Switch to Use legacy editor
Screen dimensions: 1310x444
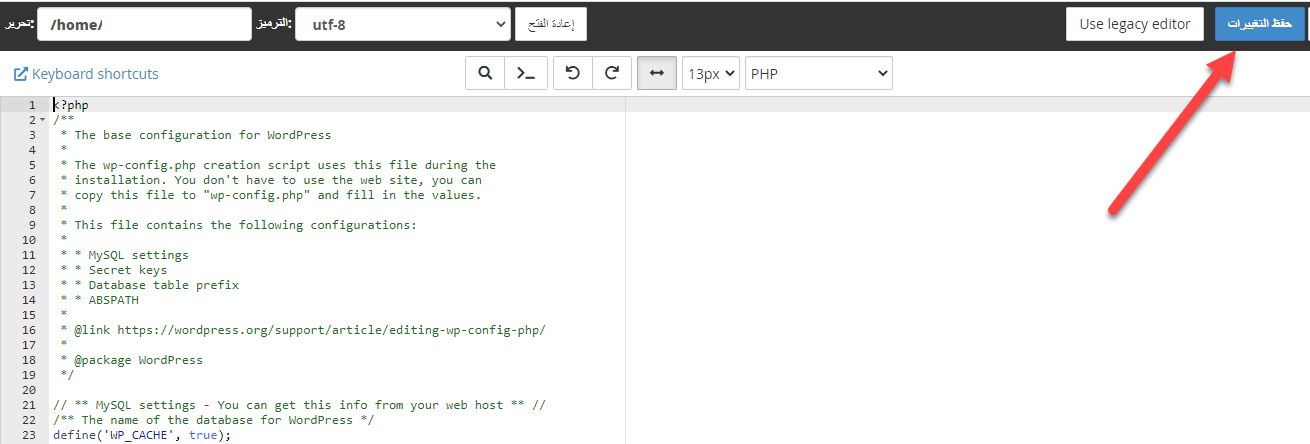pyautogui.click(x=1135, y=24)
